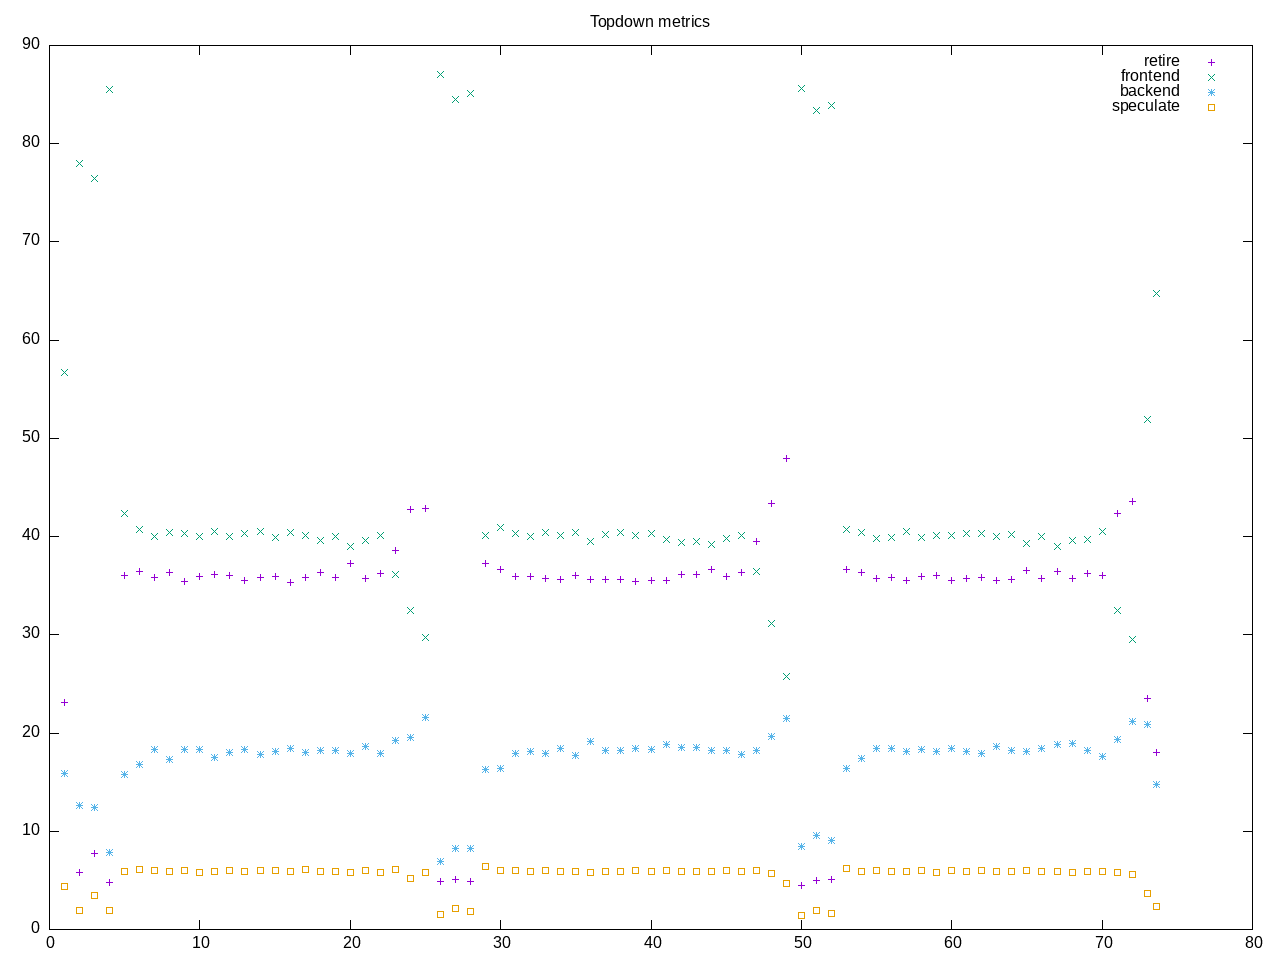Image resolution: width=1280 pixels, height=960 pixels.
Task: Toggle the backend series via legend label
Action: coord(1149,91)
